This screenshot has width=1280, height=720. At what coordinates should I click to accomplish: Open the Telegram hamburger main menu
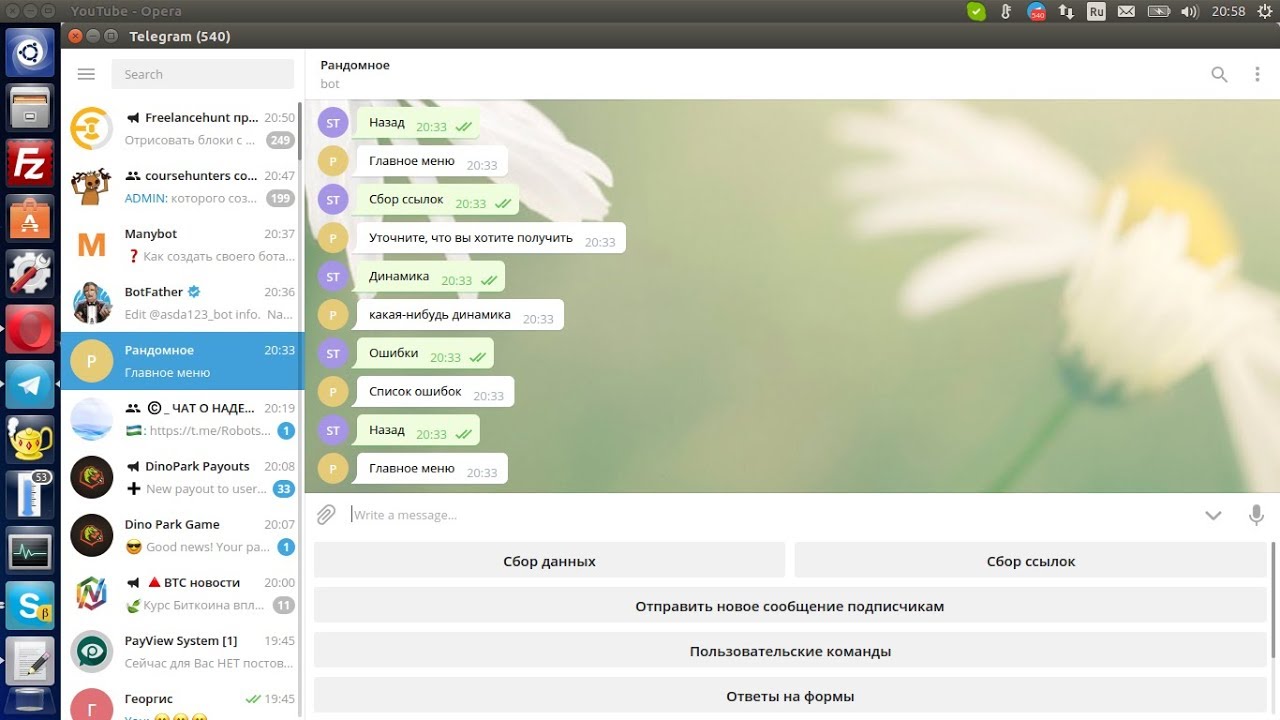(x=86, y=74)
